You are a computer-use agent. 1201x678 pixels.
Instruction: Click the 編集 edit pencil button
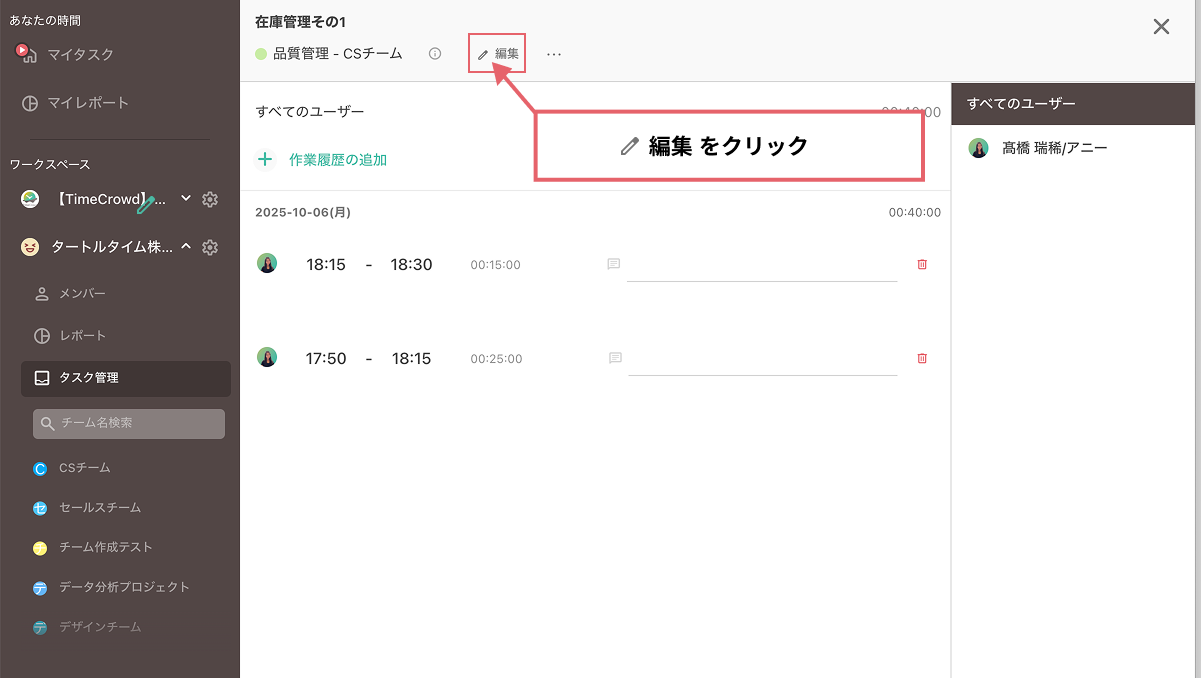coord(497,54)
